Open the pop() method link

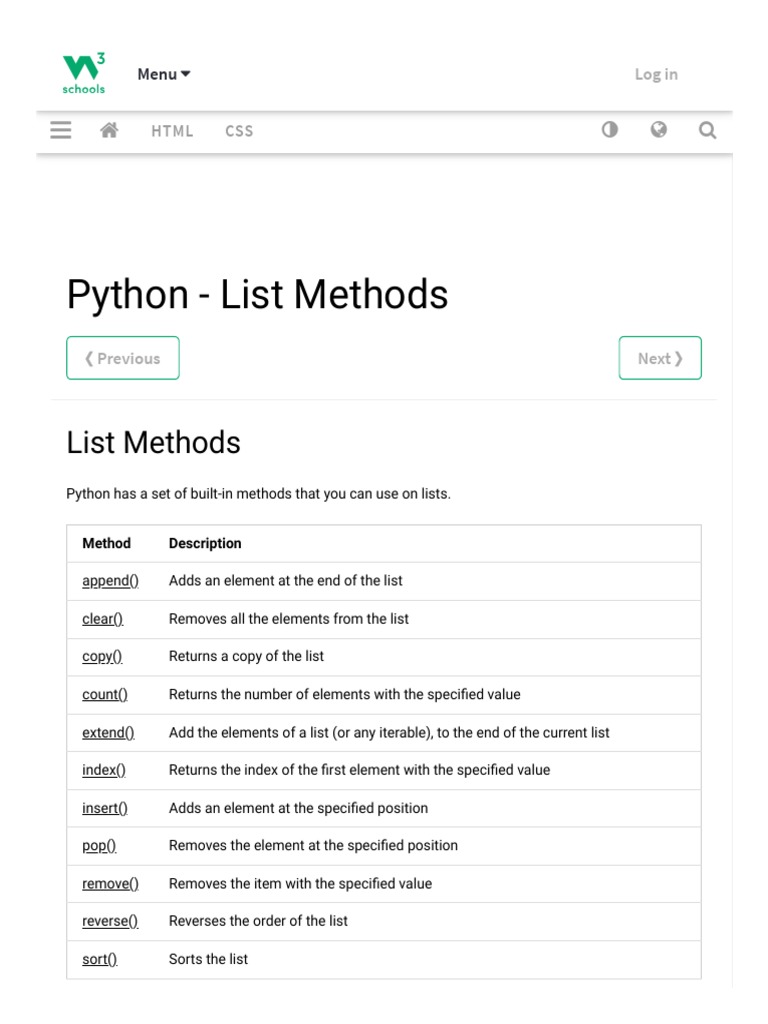(99, 846)
